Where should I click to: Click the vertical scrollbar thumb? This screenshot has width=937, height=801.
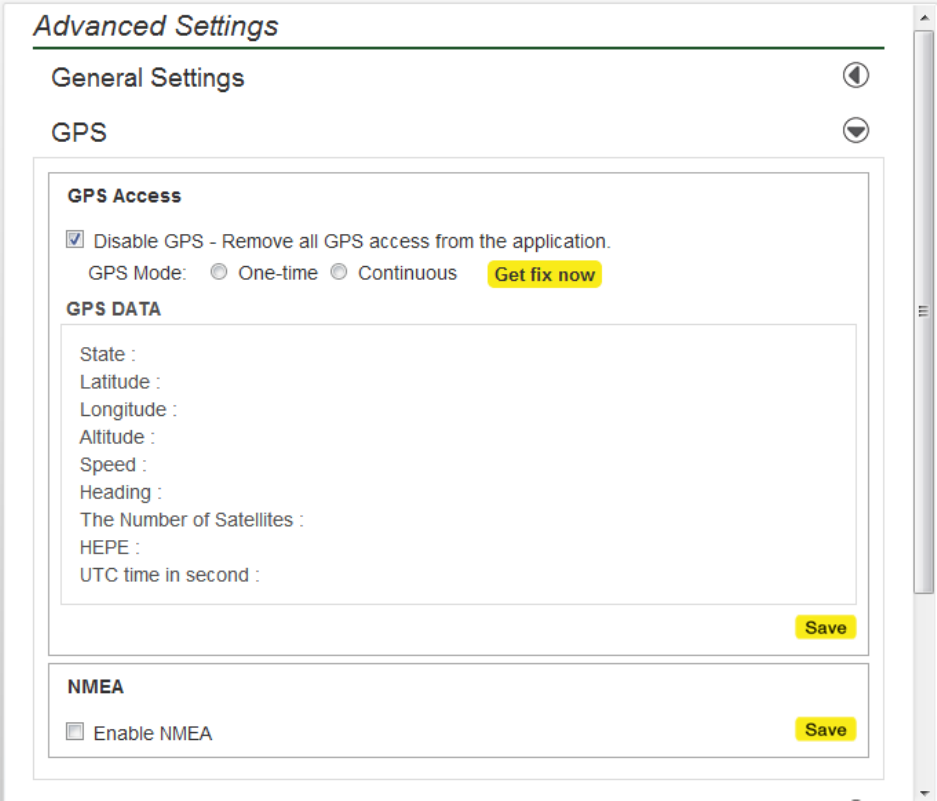(x=924, y=310)
